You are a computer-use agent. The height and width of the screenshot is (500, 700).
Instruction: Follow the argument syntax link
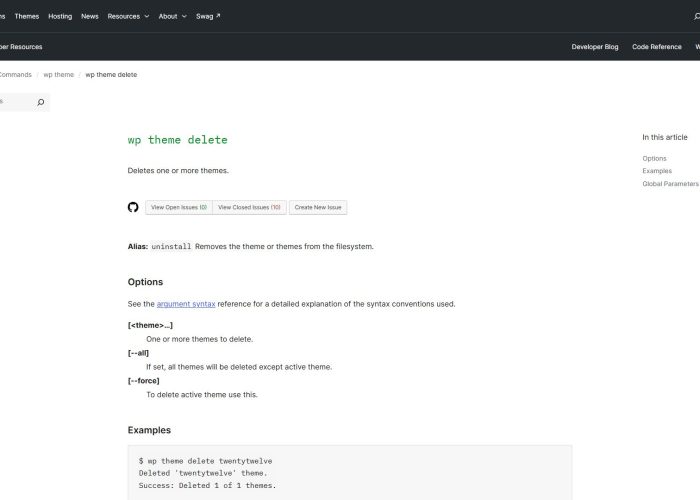click(186, 304)
